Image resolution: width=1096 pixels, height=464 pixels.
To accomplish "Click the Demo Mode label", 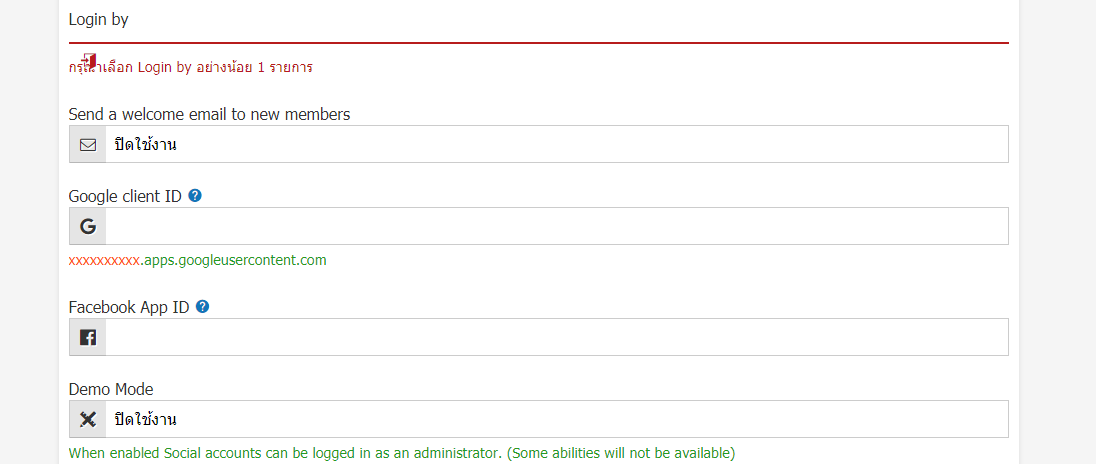I will 111,389.
